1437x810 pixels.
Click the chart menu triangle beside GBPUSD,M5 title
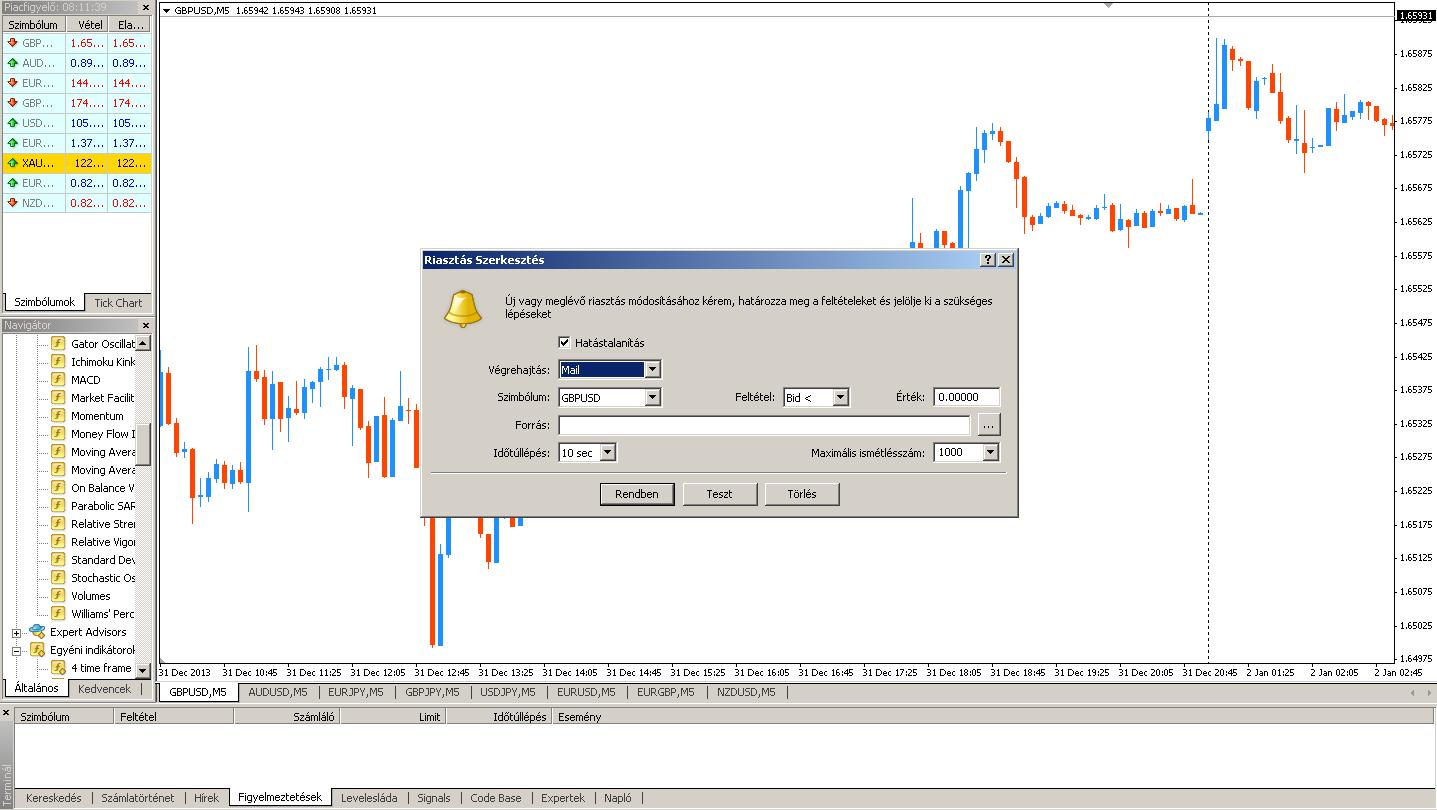166,10
